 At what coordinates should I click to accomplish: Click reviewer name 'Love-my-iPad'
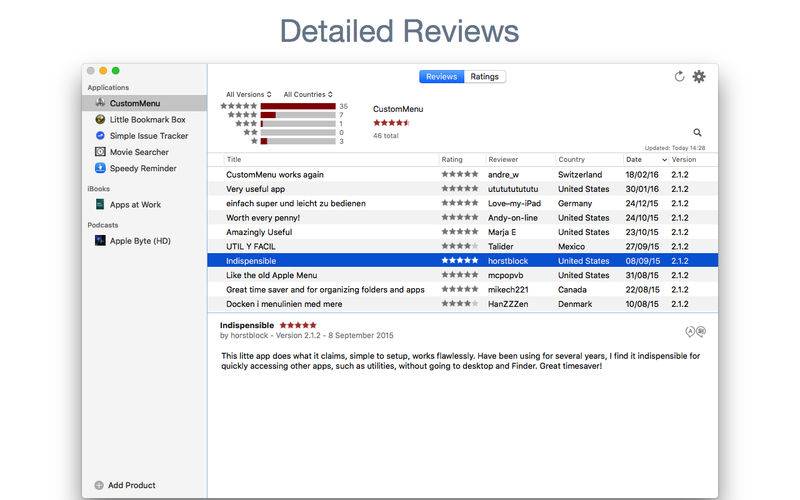[514, 203]
